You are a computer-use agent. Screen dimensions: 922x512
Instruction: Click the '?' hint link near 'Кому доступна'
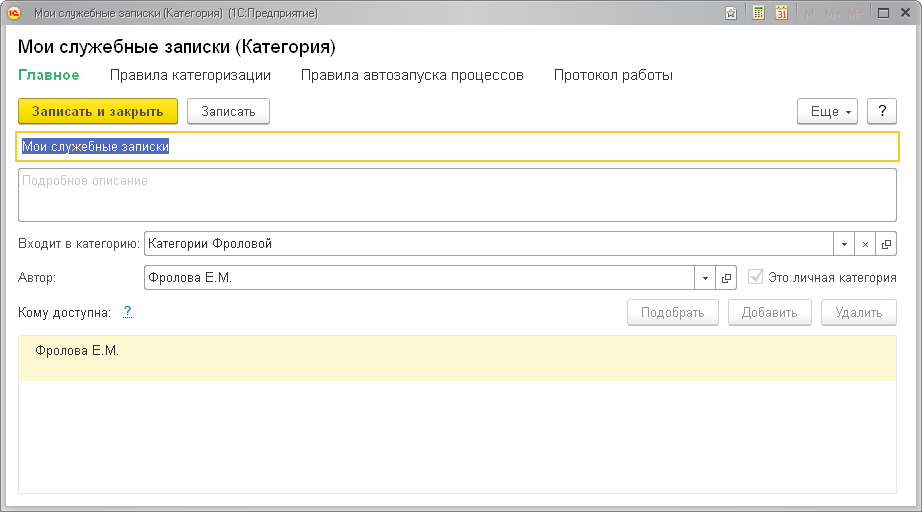pyautogui.click(x=127, y=312)
